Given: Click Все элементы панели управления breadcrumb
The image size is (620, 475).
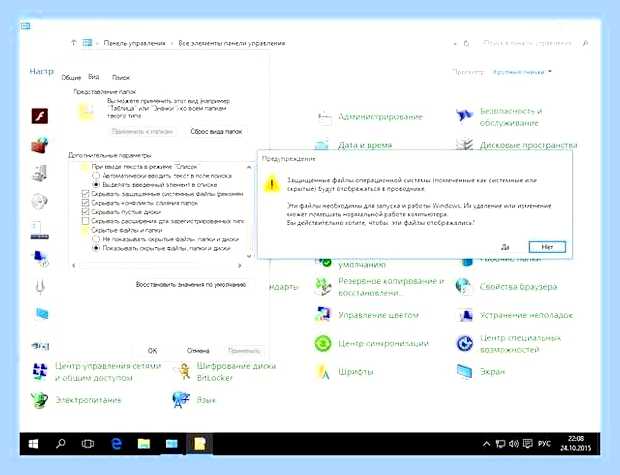Looking at the screenshot, I should [232, 43].
